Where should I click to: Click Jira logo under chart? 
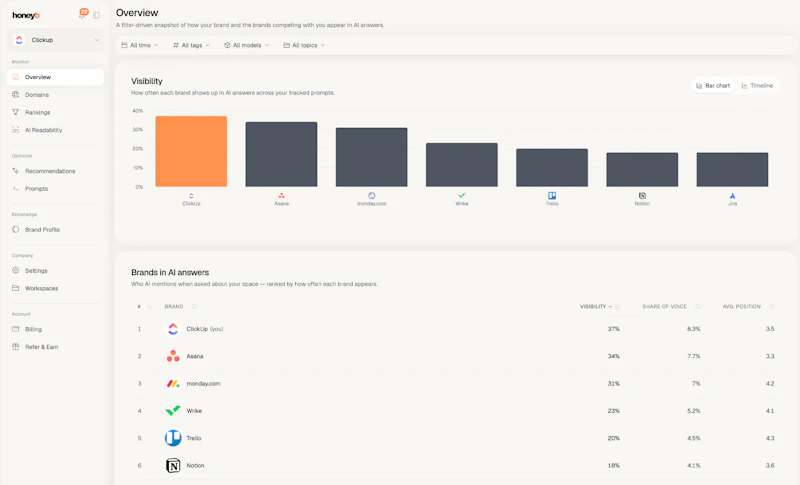pos(733,195)
